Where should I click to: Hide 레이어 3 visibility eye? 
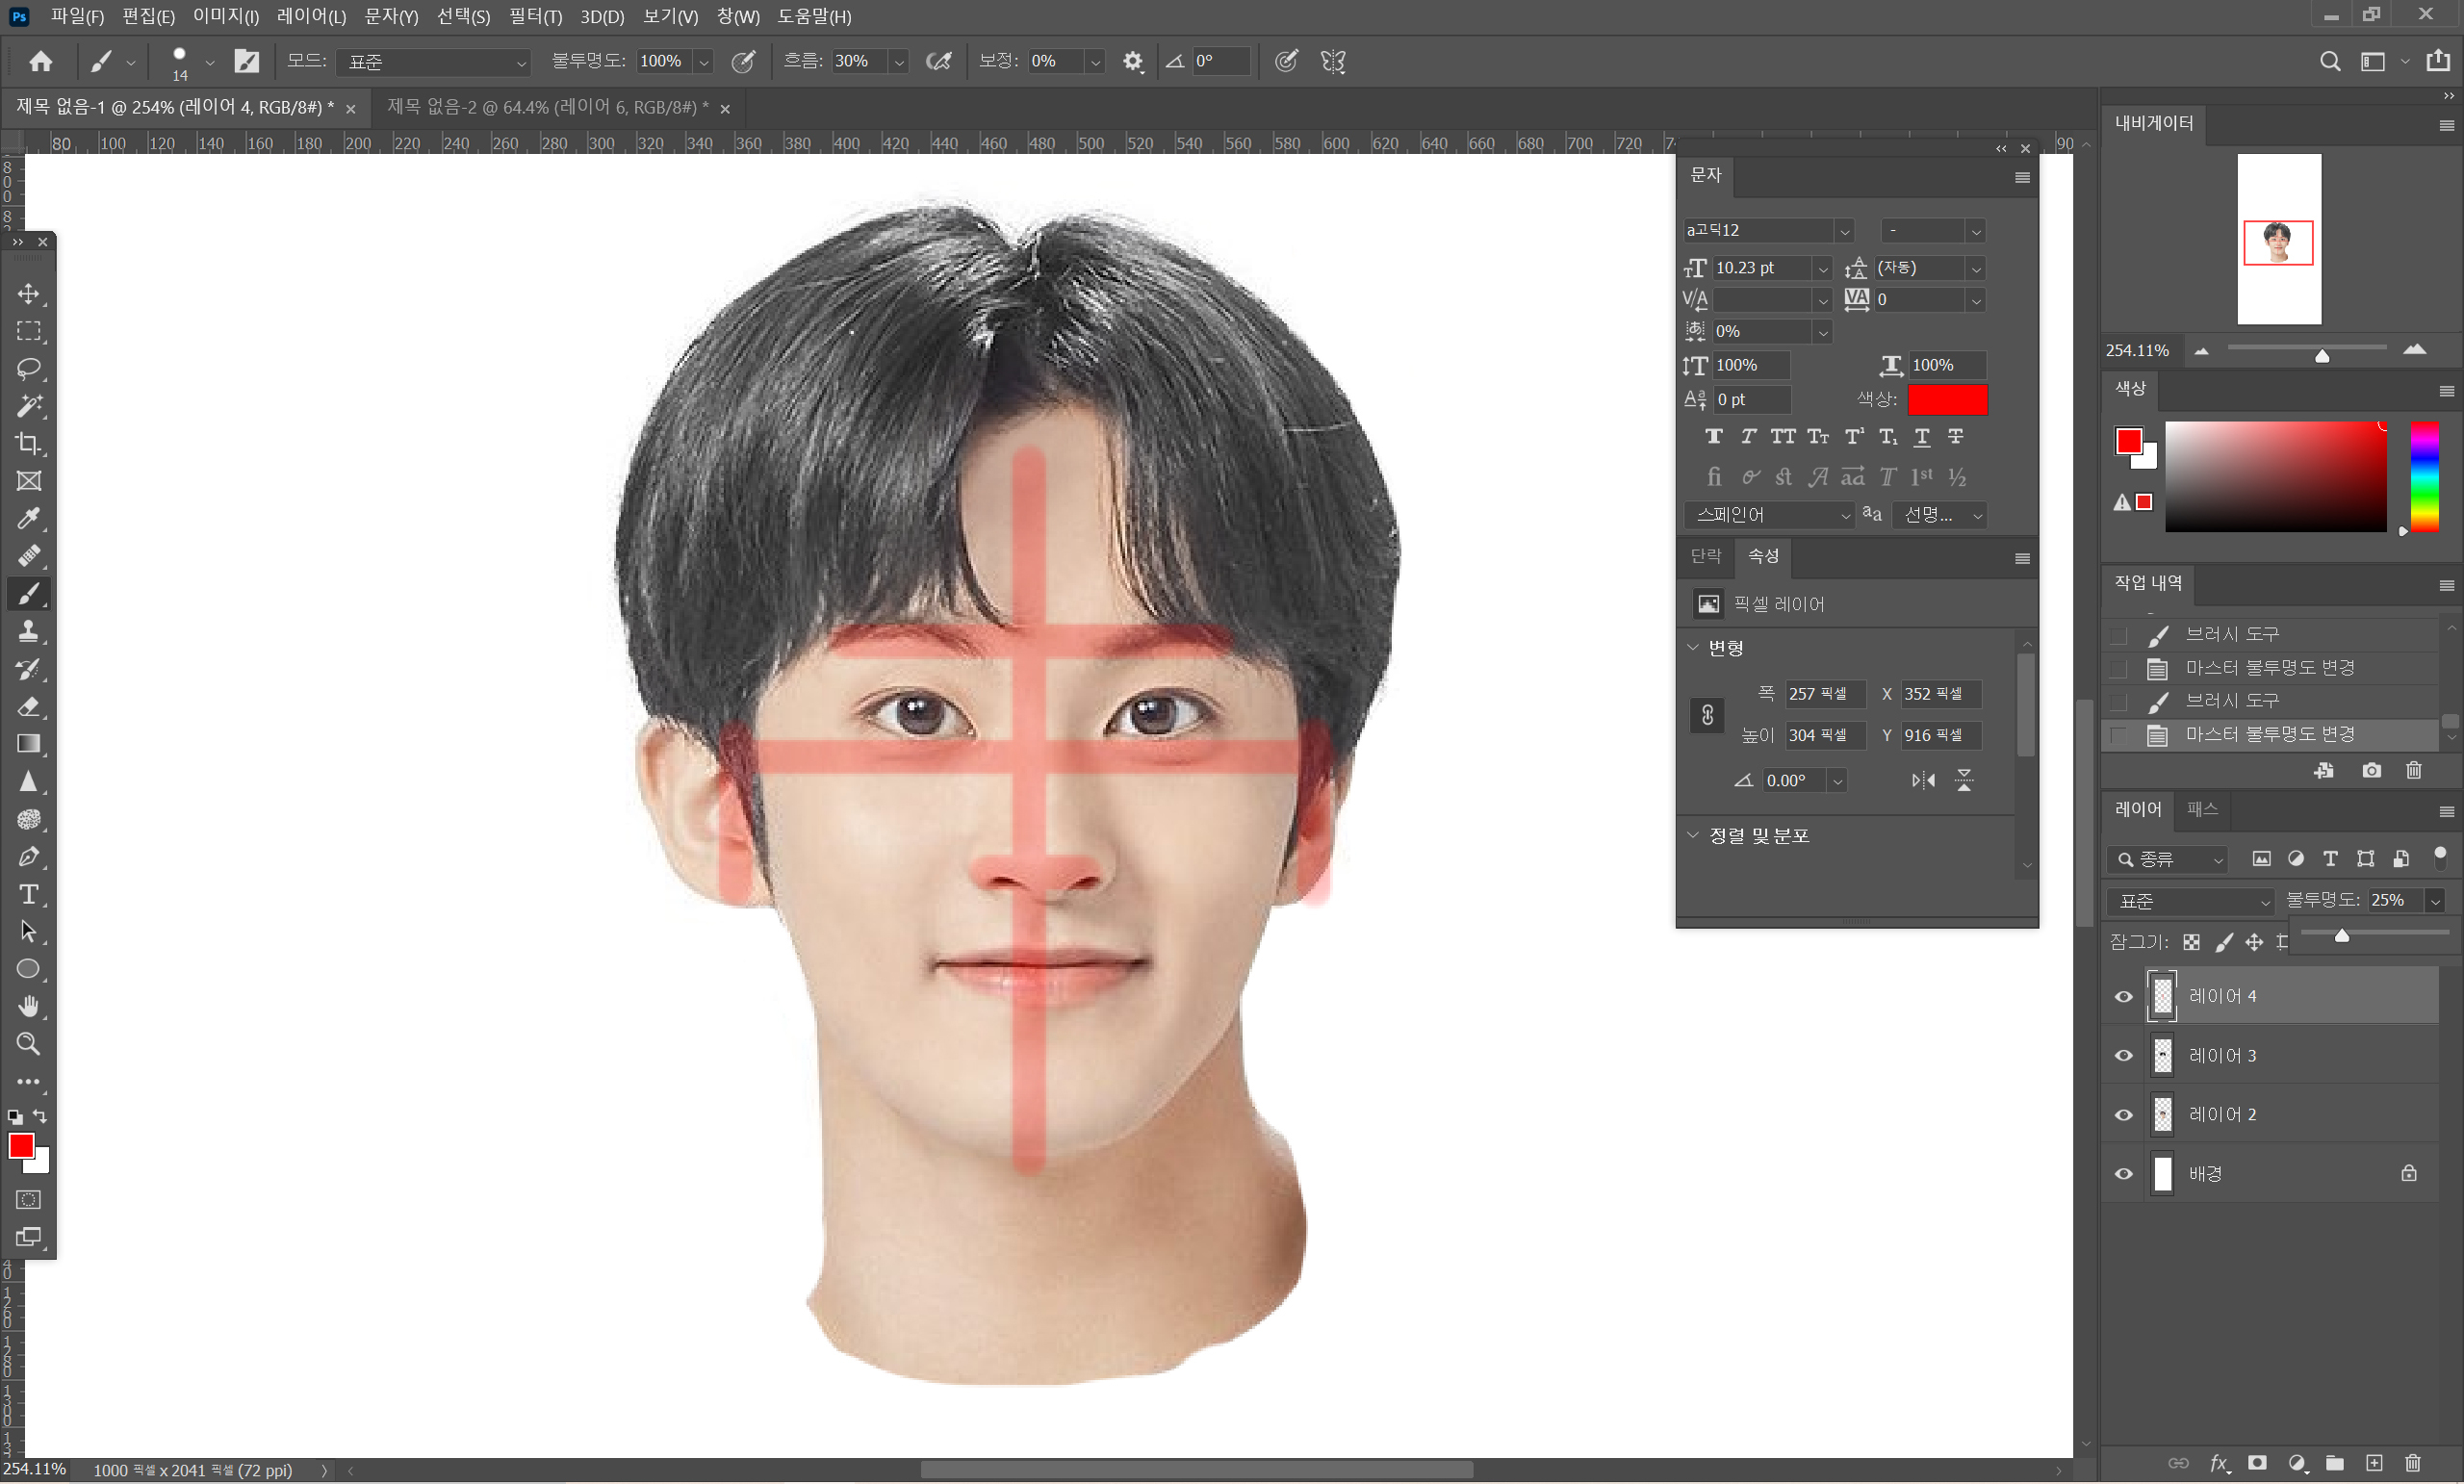[2123, 1056]
